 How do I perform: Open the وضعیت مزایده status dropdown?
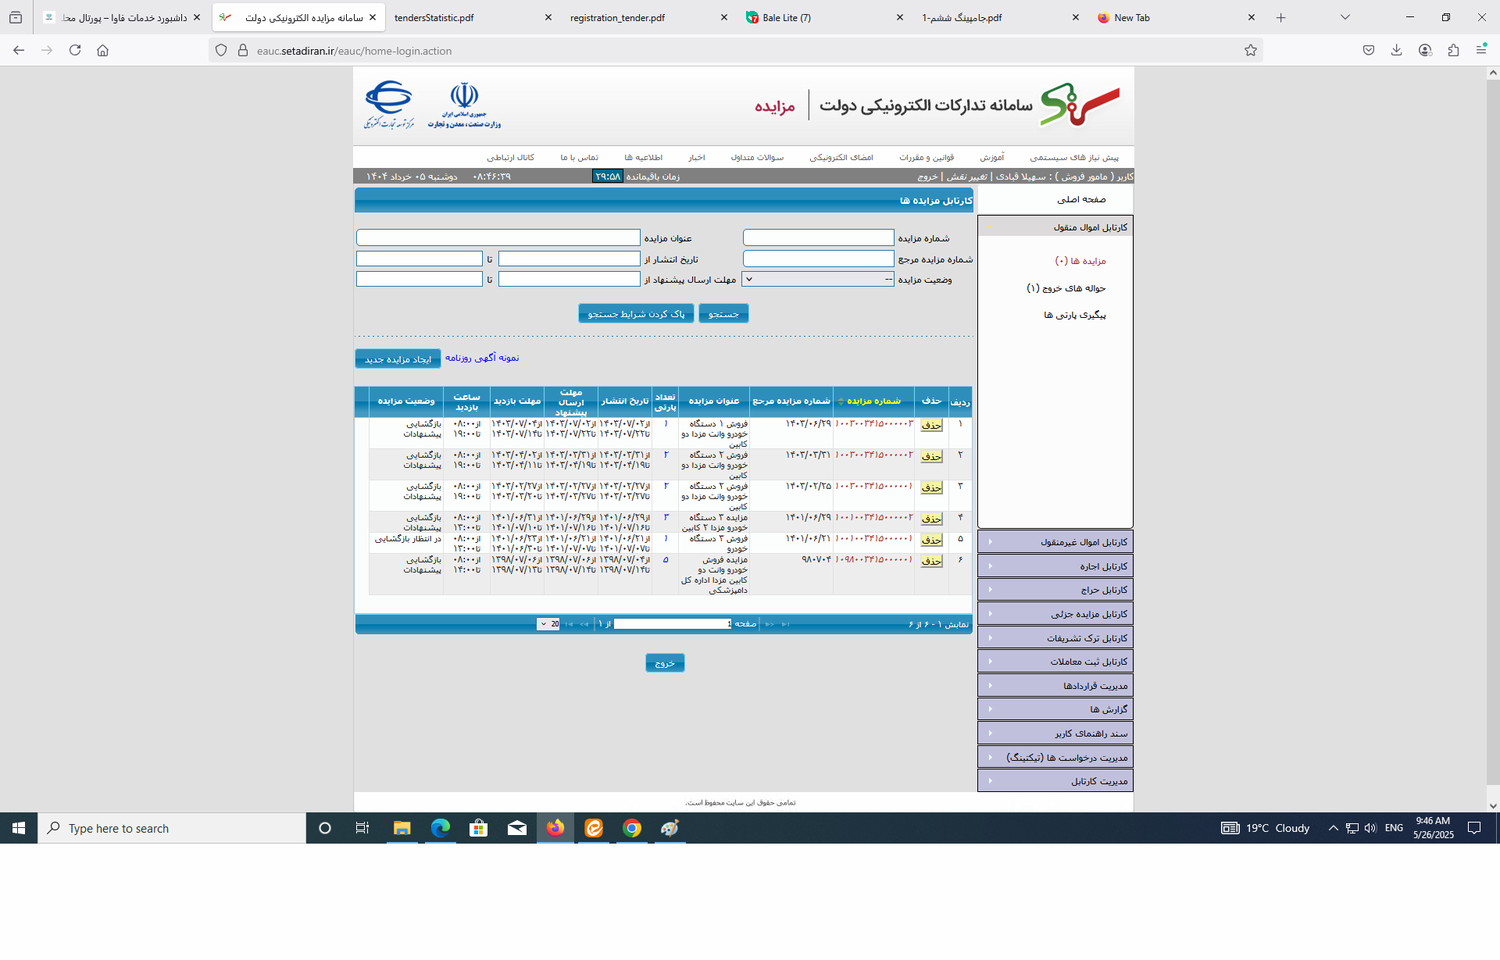click(818, 280)
